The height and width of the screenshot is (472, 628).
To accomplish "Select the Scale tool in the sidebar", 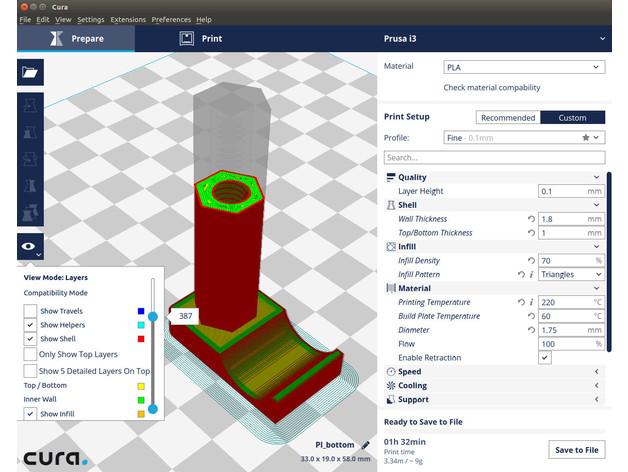I will [30, 132].
